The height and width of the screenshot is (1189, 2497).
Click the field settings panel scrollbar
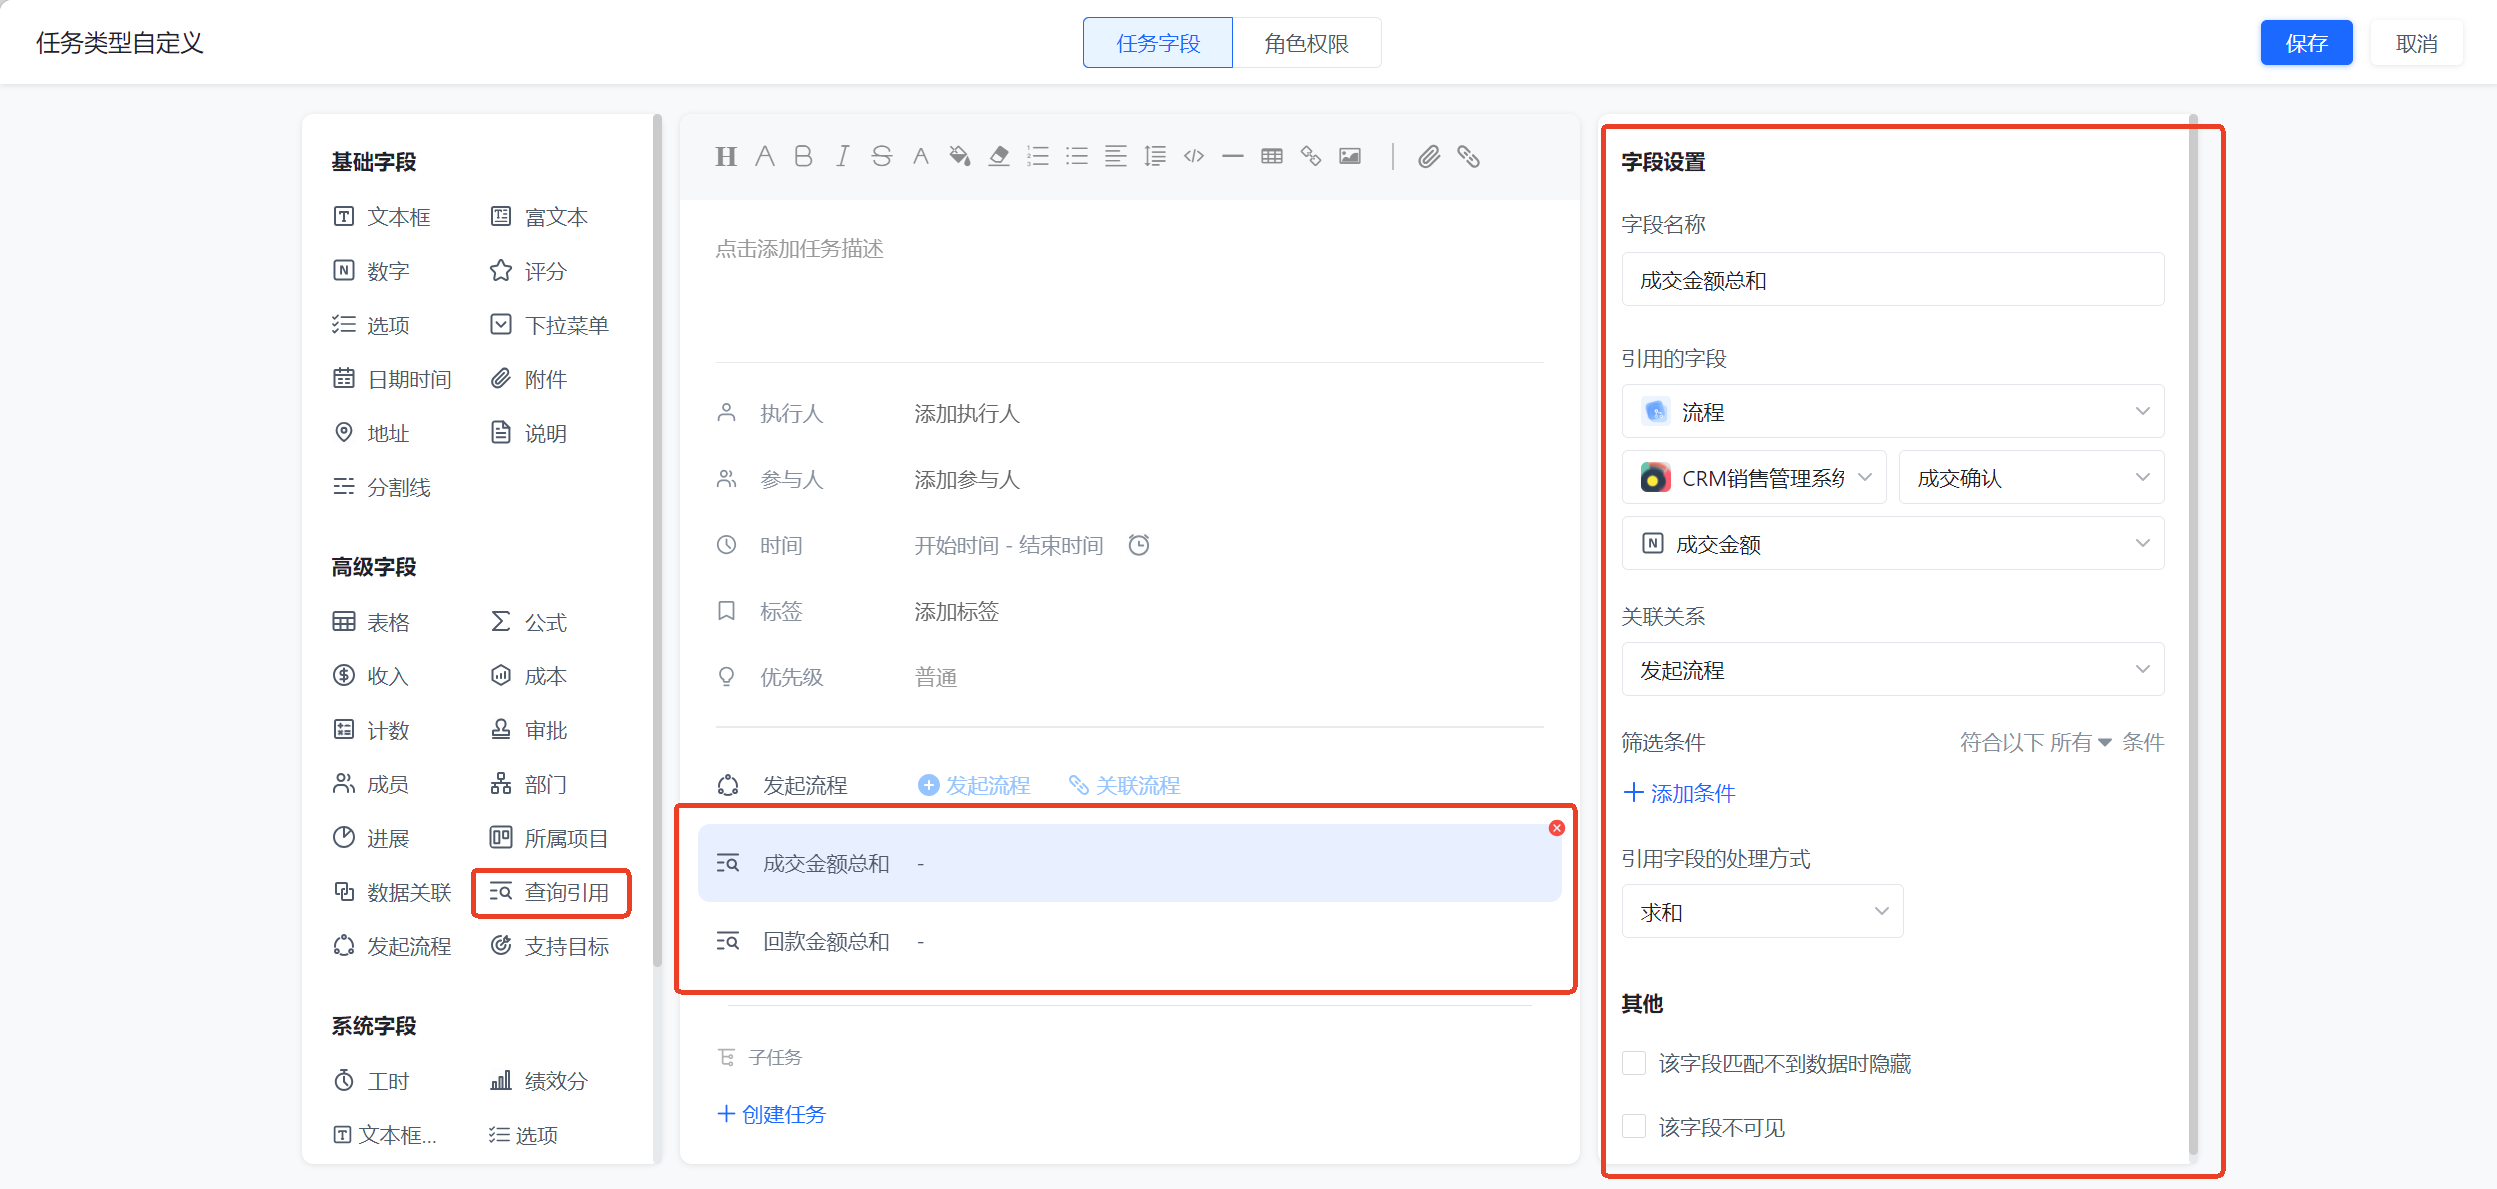click(x=2193, y=635)
